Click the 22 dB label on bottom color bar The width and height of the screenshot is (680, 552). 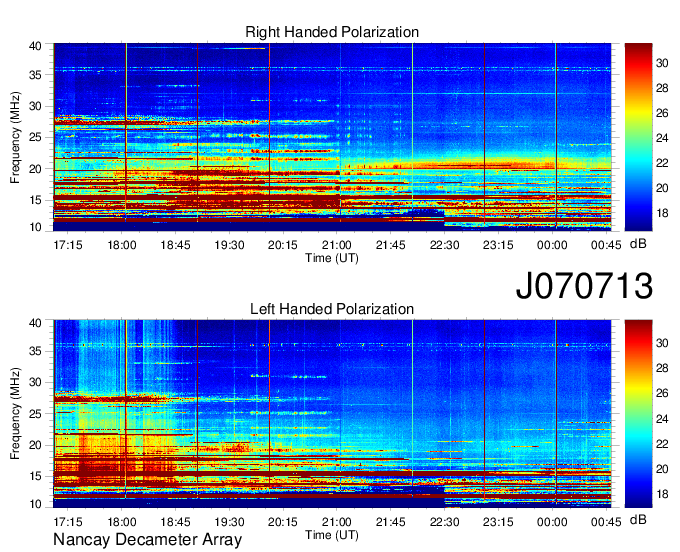pyautogui.click(x=662, y=444)
